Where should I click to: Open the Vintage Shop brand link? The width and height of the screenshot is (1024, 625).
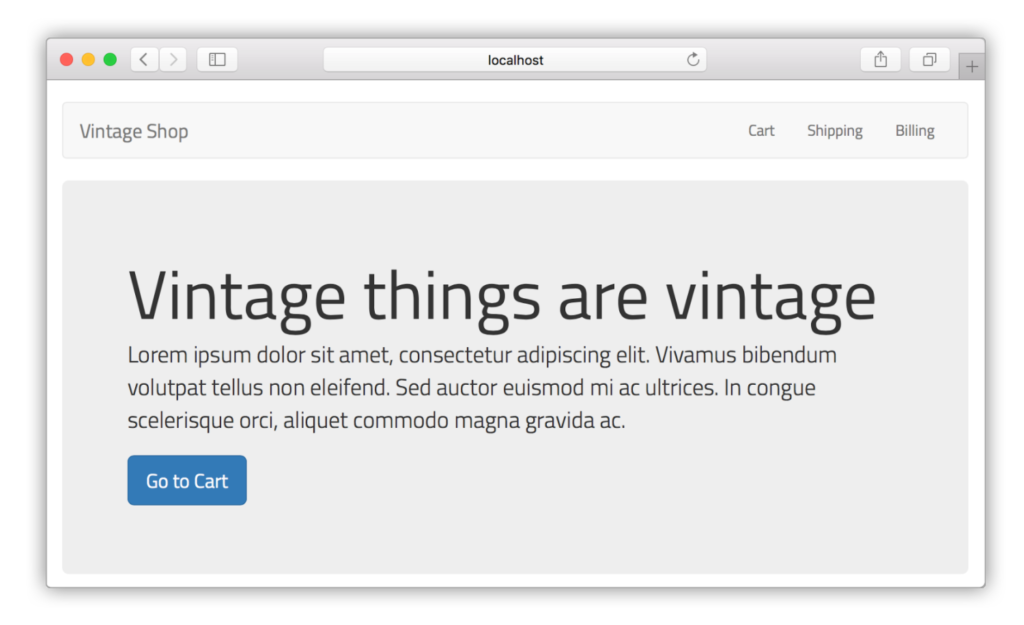tap(134, 131)
